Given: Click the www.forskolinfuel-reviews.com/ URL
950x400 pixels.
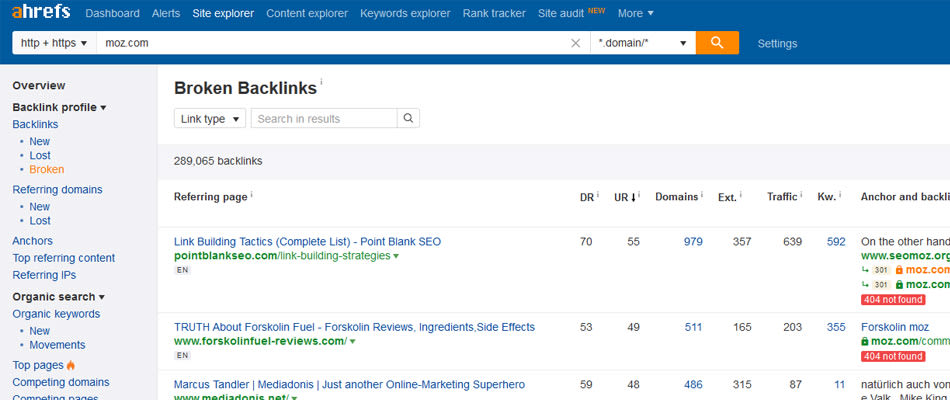Looking at the screenshot, I should click(260, 341).
